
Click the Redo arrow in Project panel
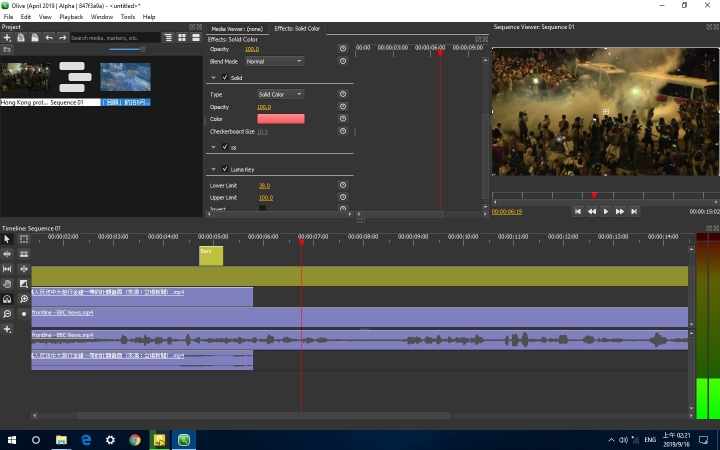tap(62, 38)
